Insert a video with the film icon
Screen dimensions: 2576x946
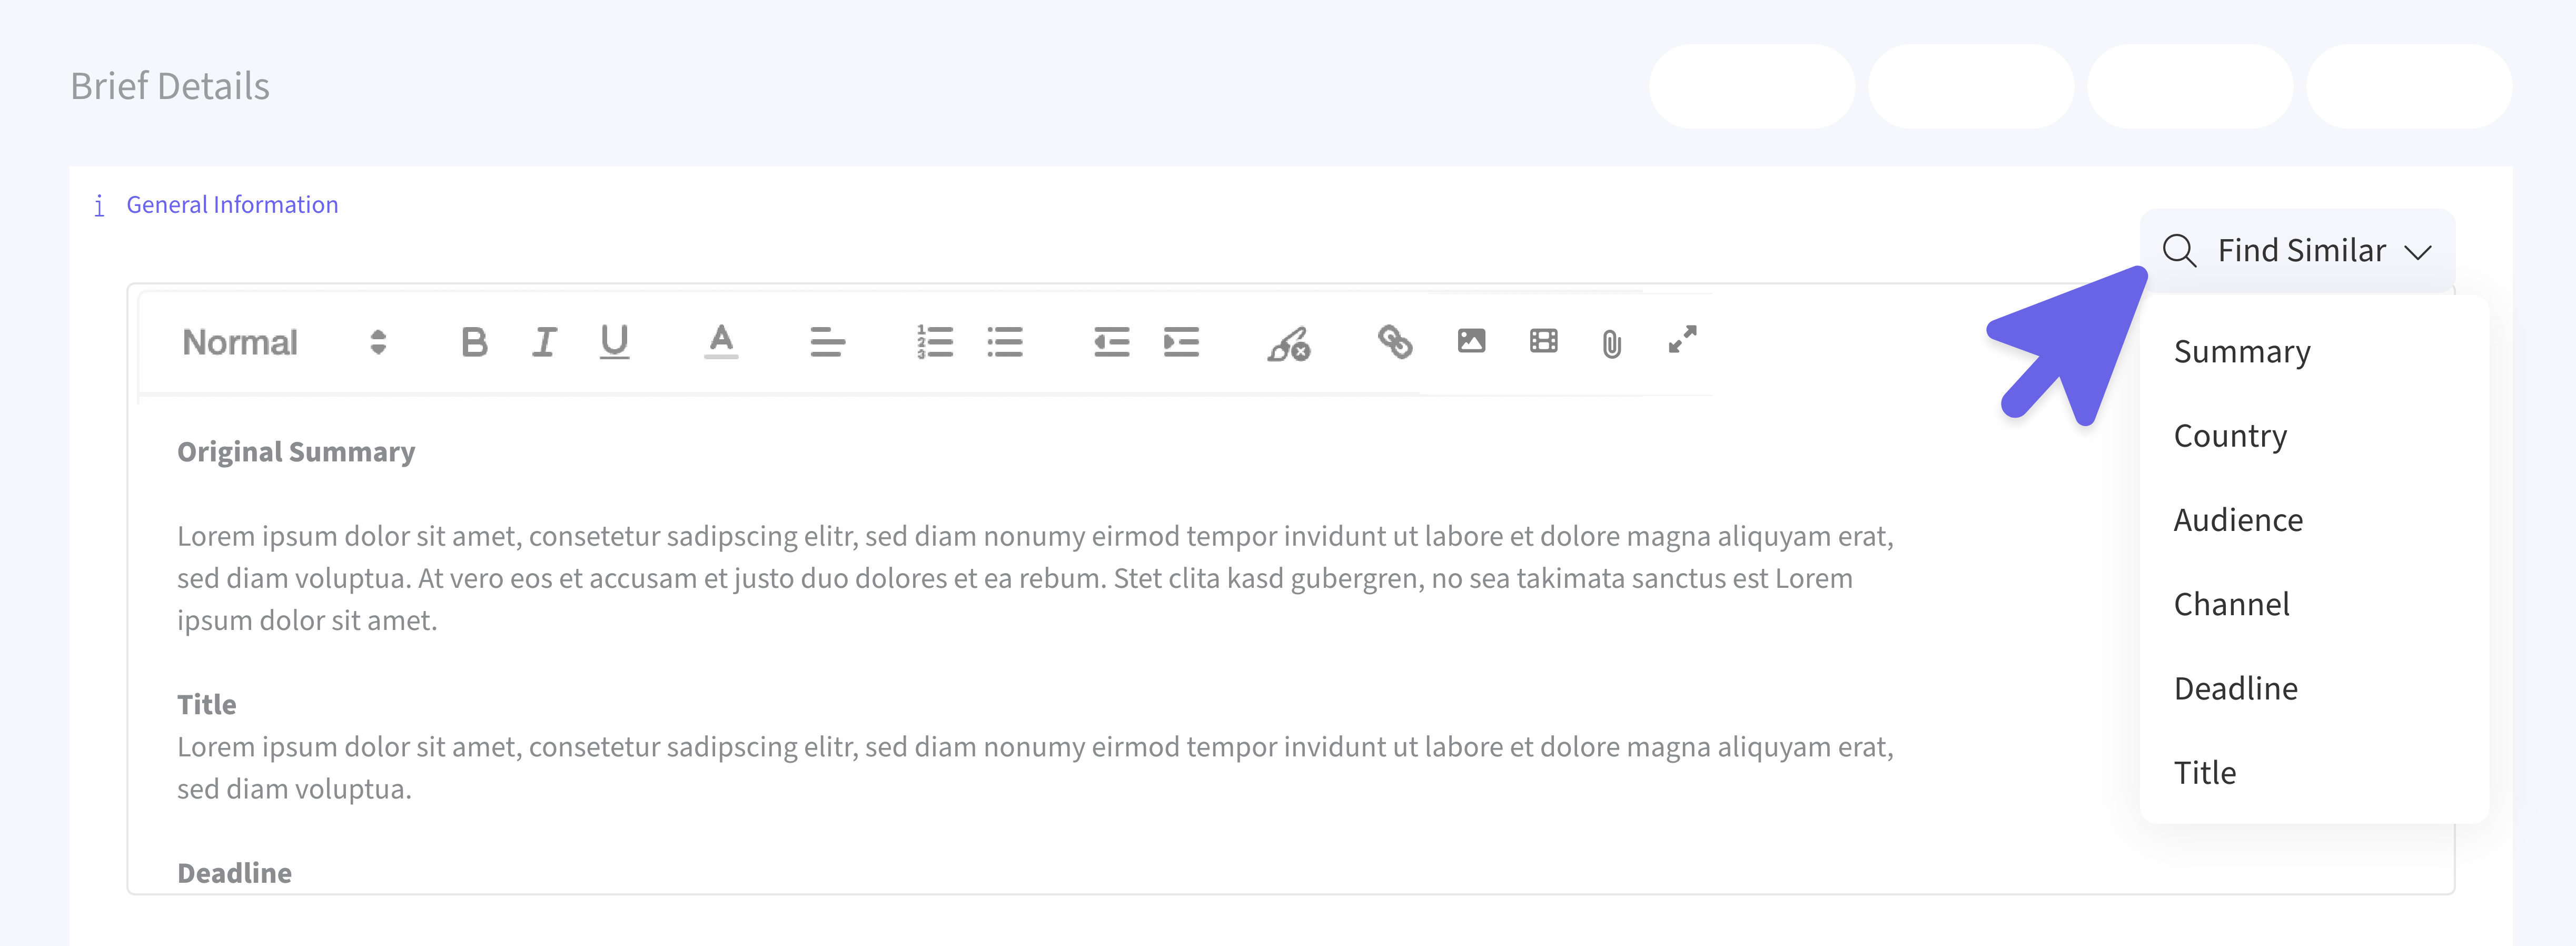click(x=1543, y=341)
